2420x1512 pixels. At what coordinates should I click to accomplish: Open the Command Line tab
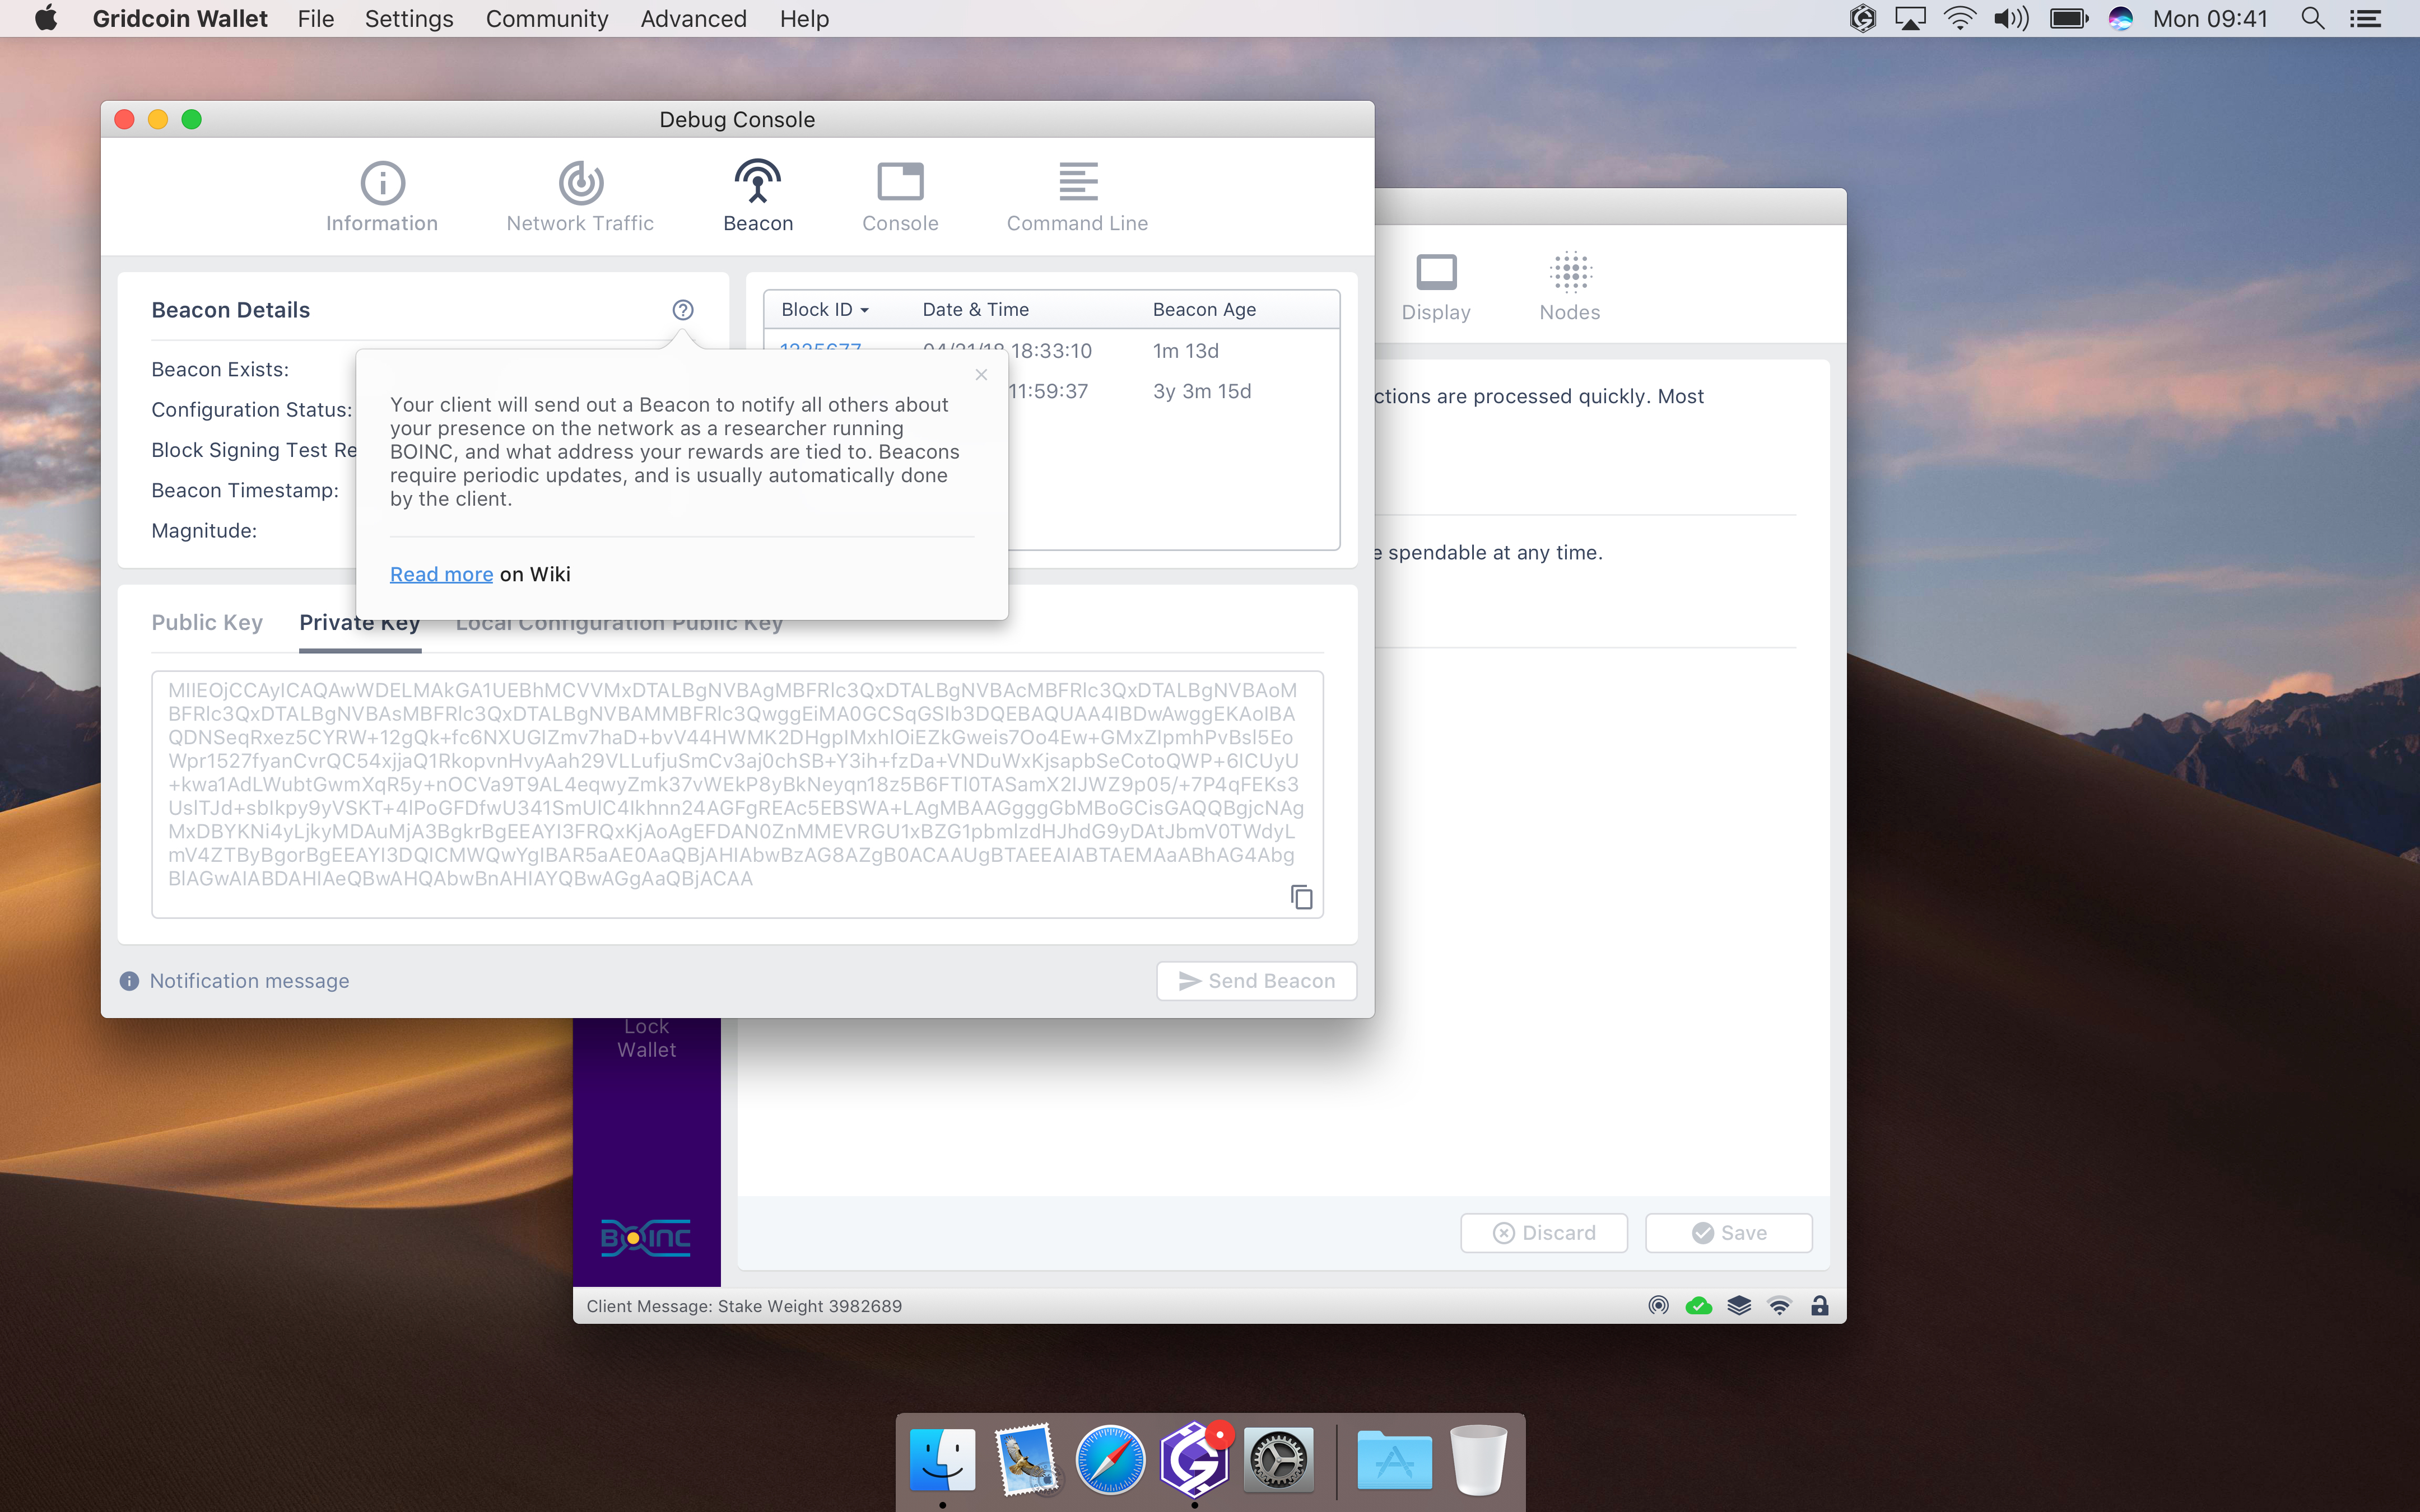(1077, 197)
